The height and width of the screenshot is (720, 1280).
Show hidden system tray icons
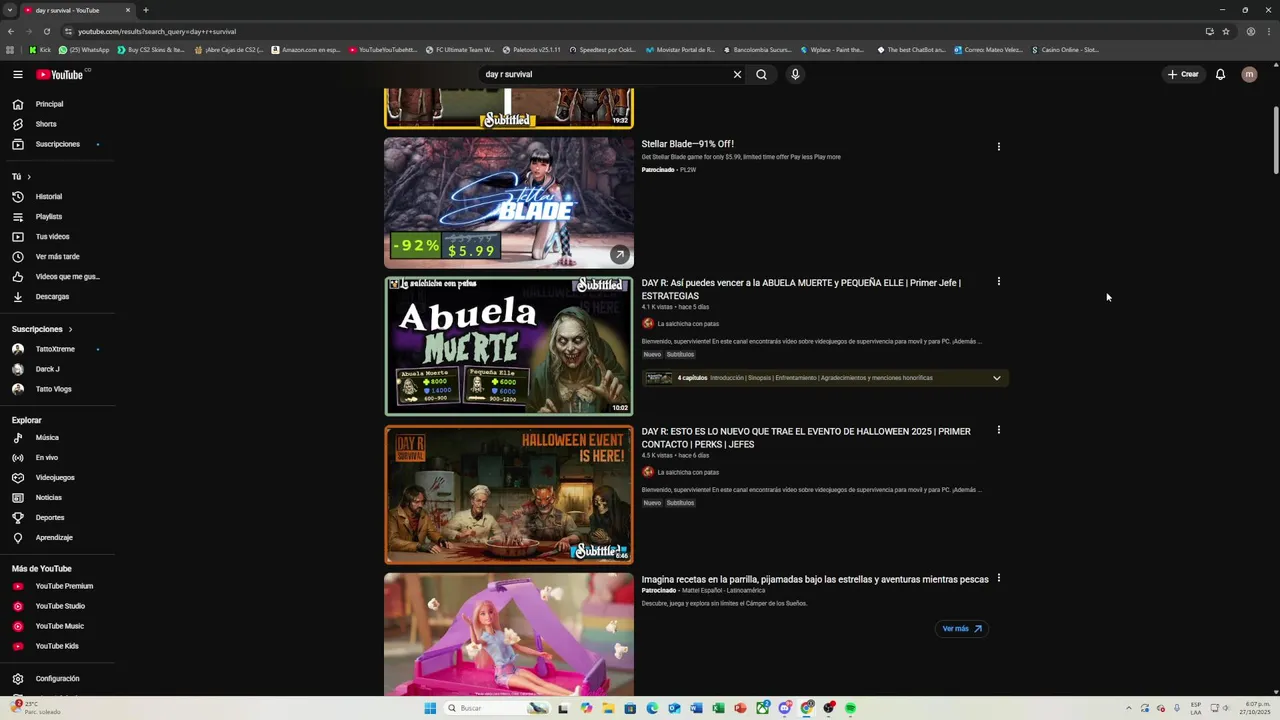1130,708
